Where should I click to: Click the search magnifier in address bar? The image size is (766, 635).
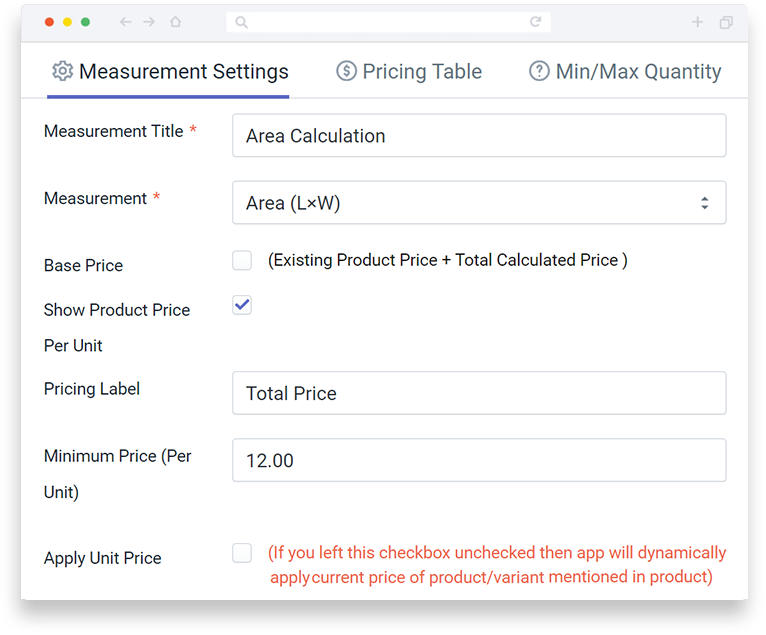pyautogui.click(x=241, y=22)
